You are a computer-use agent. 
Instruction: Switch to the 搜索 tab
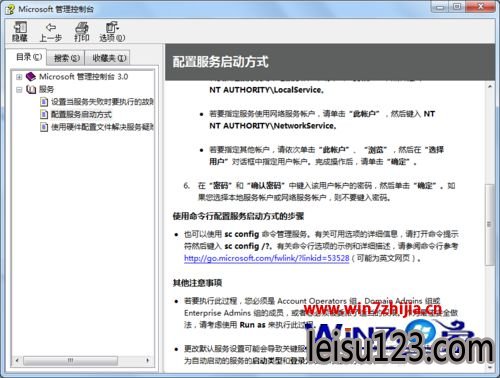coord(66,58)
